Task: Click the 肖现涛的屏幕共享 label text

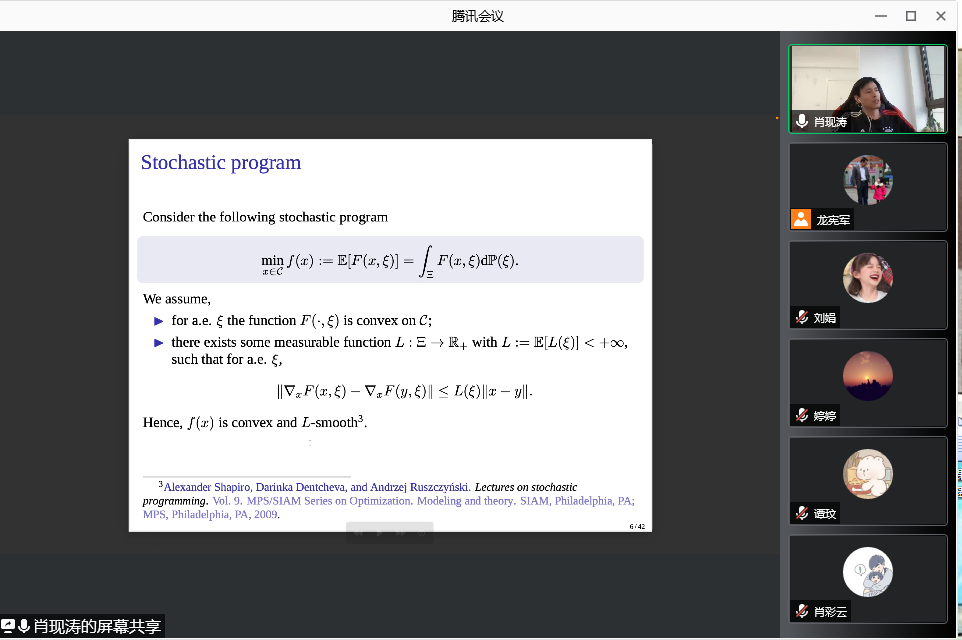Action: [x=97, y=627]
